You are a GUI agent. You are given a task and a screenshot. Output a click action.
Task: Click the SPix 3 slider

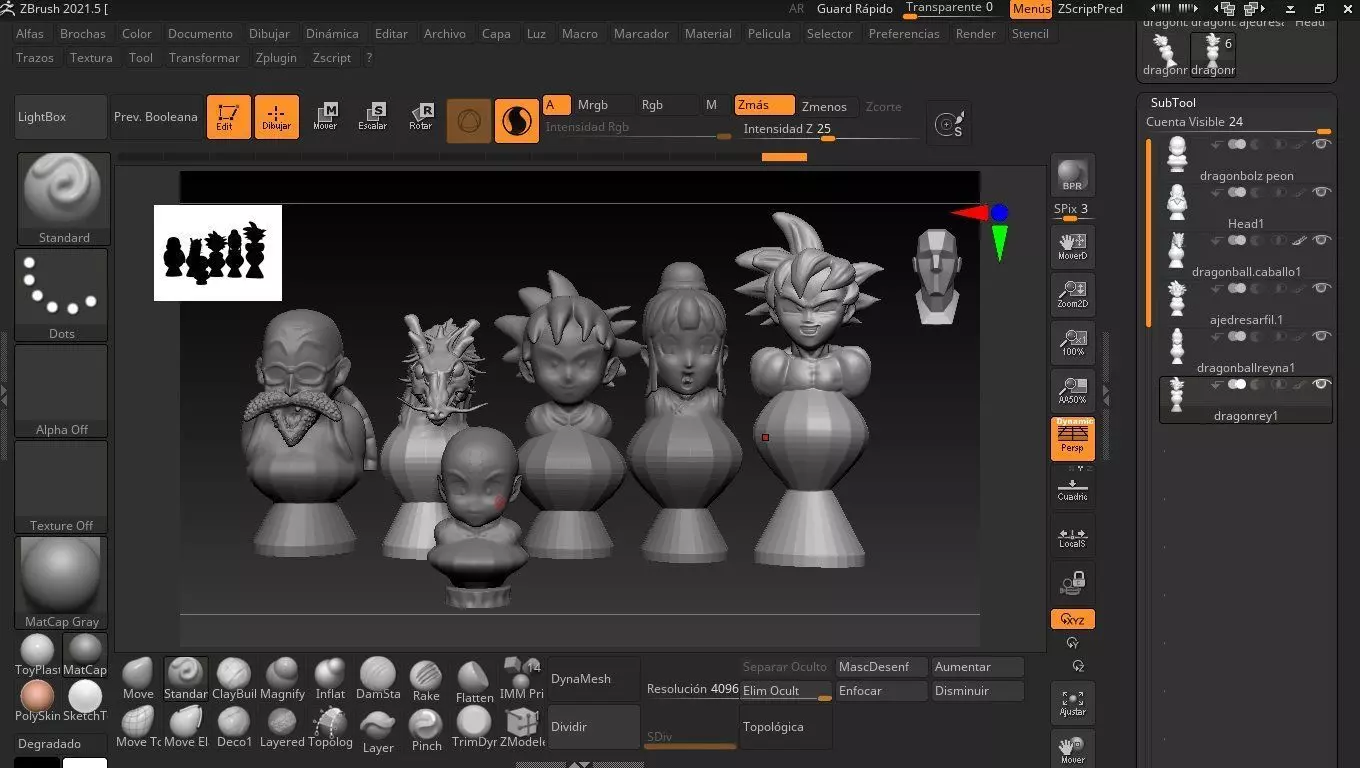1071,211
